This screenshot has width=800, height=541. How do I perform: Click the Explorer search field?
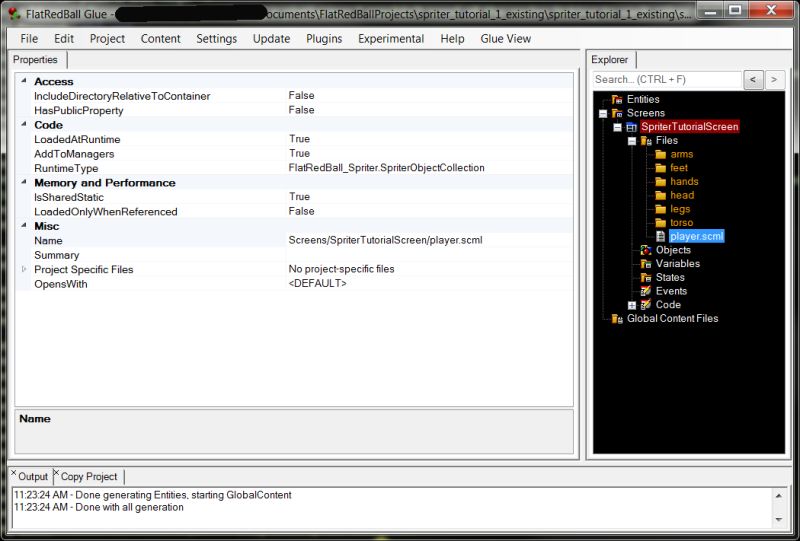click(x=667, y=80)
